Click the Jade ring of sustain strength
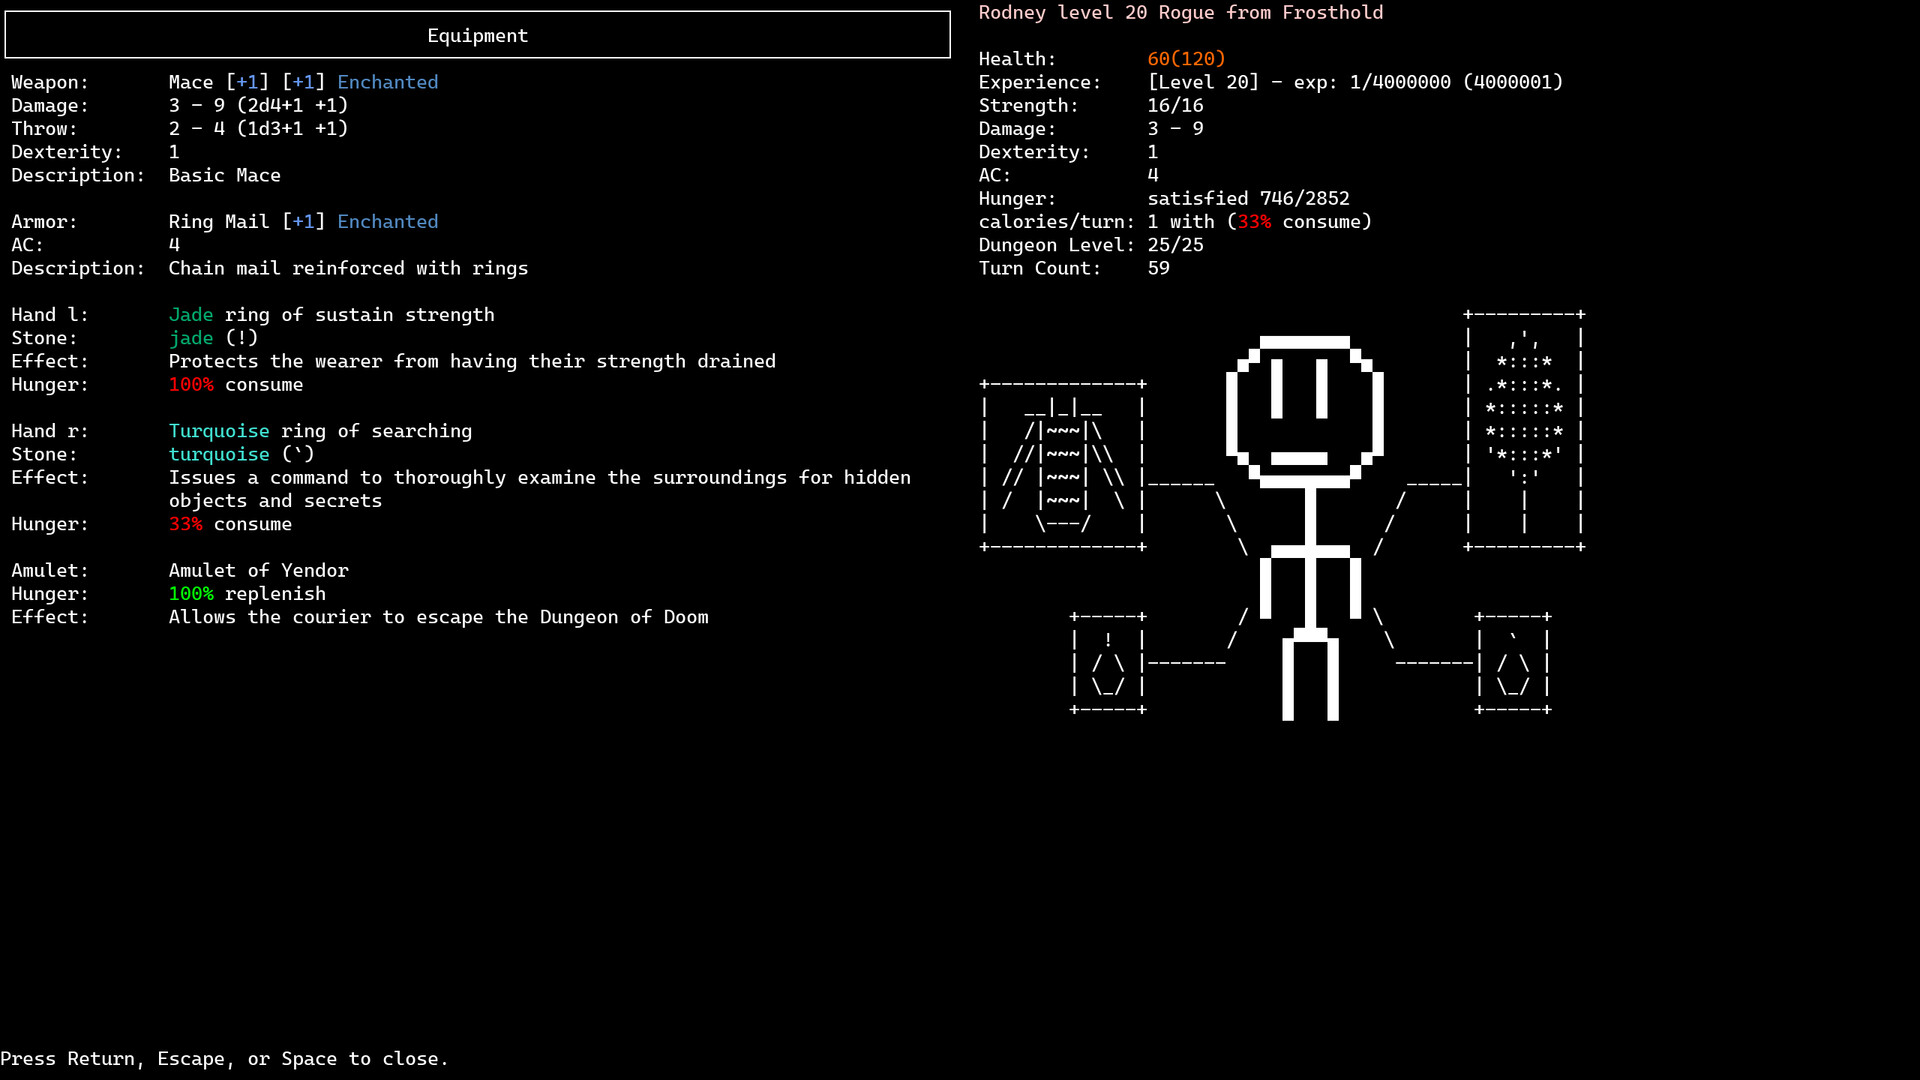 click(x=331, y=315)
